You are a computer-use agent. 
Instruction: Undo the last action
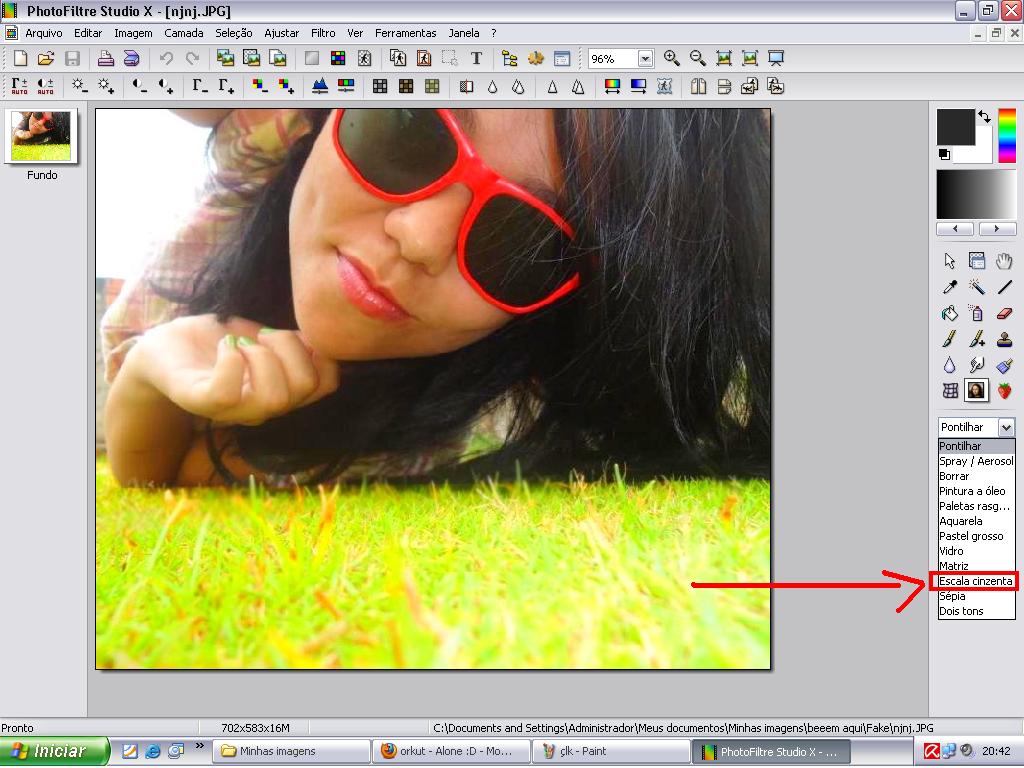point(166,58)
